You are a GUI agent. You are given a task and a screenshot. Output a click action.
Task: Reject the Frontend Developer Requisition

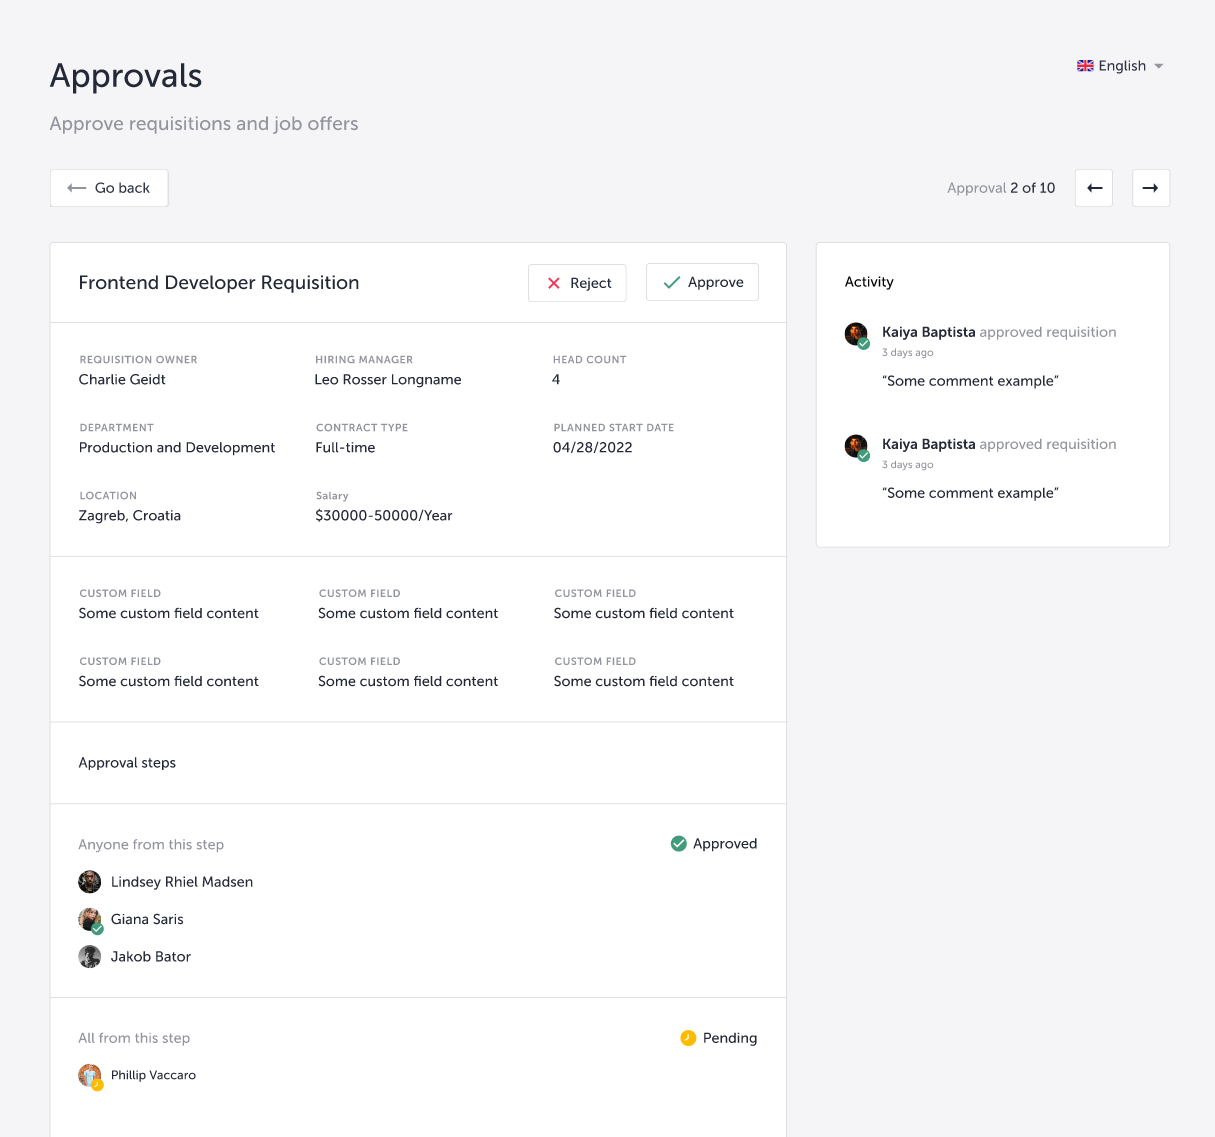click(x=577, y=283)
